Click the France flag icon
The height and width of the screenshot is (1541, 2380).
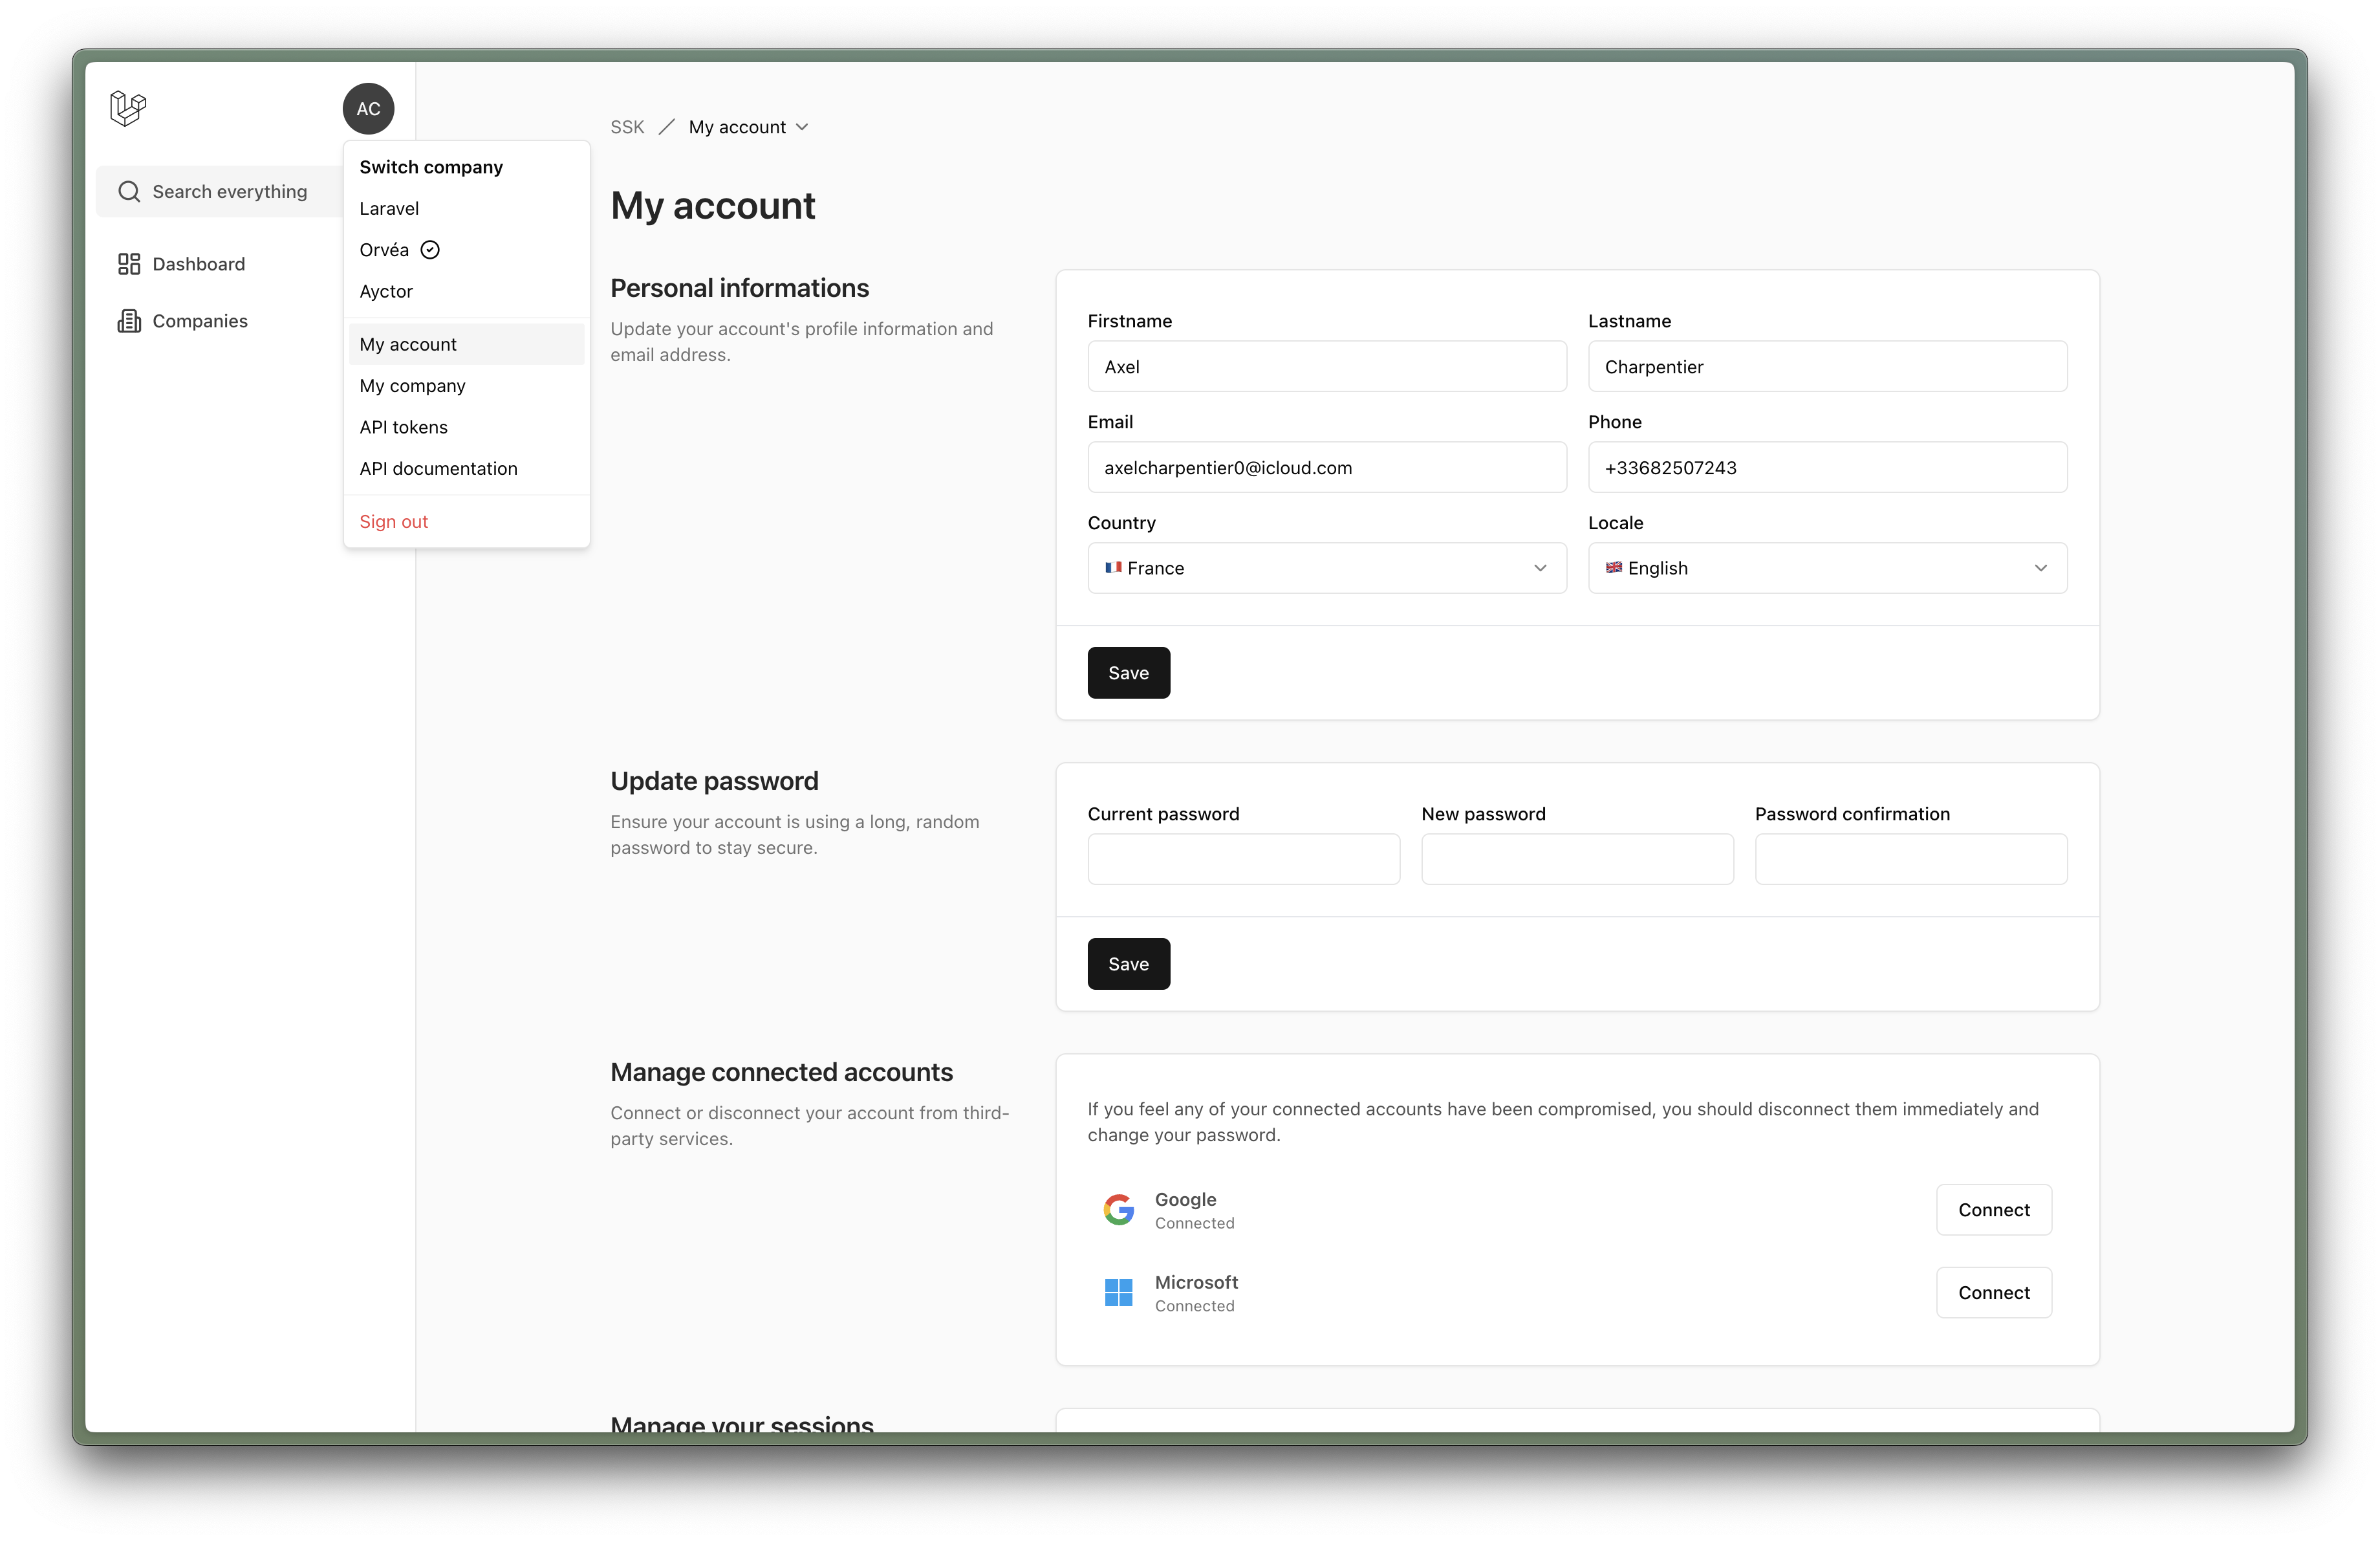pyautogui.click(x=1113, y=568)
